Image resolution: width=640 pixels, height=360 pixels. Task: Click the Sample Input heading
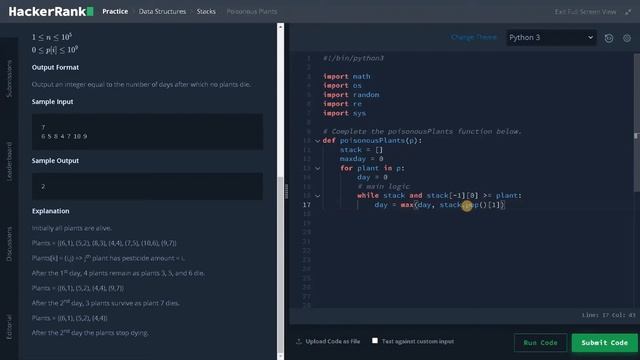coord(52,102)
